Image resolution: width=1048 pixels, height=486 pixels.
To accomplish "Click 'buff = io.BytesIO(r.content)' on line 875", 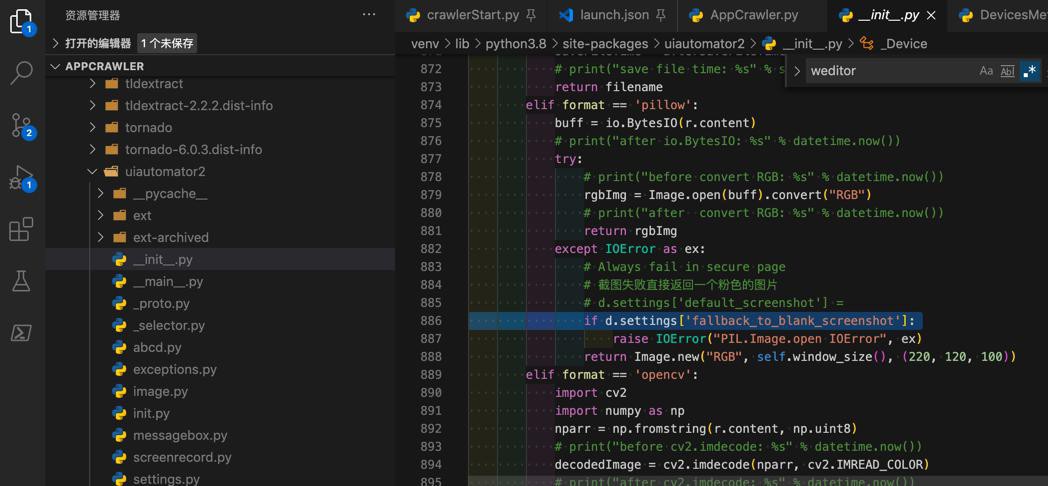I will point(655,123).
